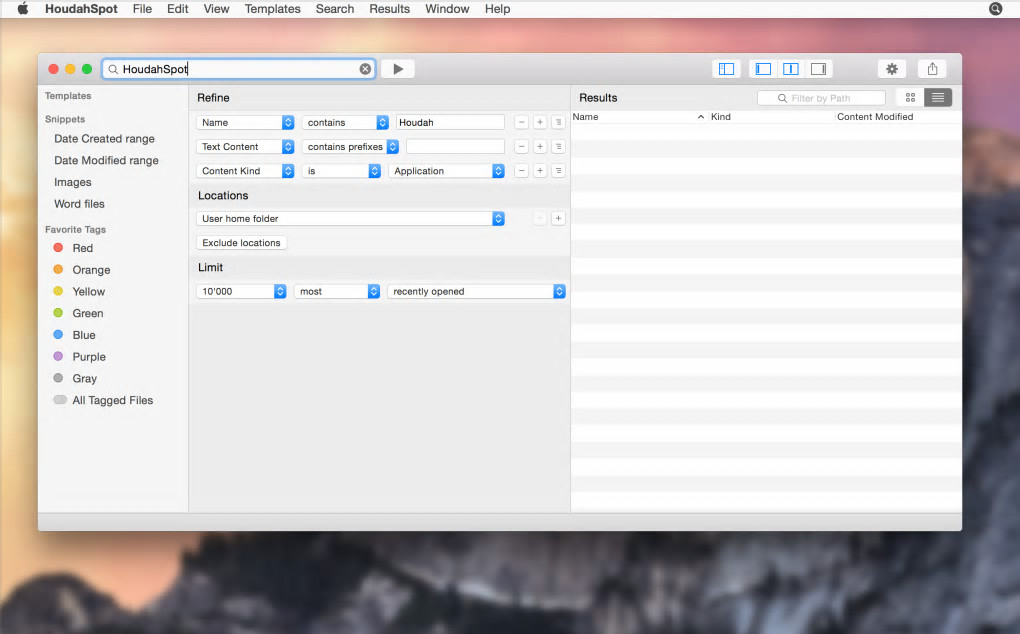1020x634 pixels.
Task: Toggle the left pane layout button
Action: click(763, 69)
